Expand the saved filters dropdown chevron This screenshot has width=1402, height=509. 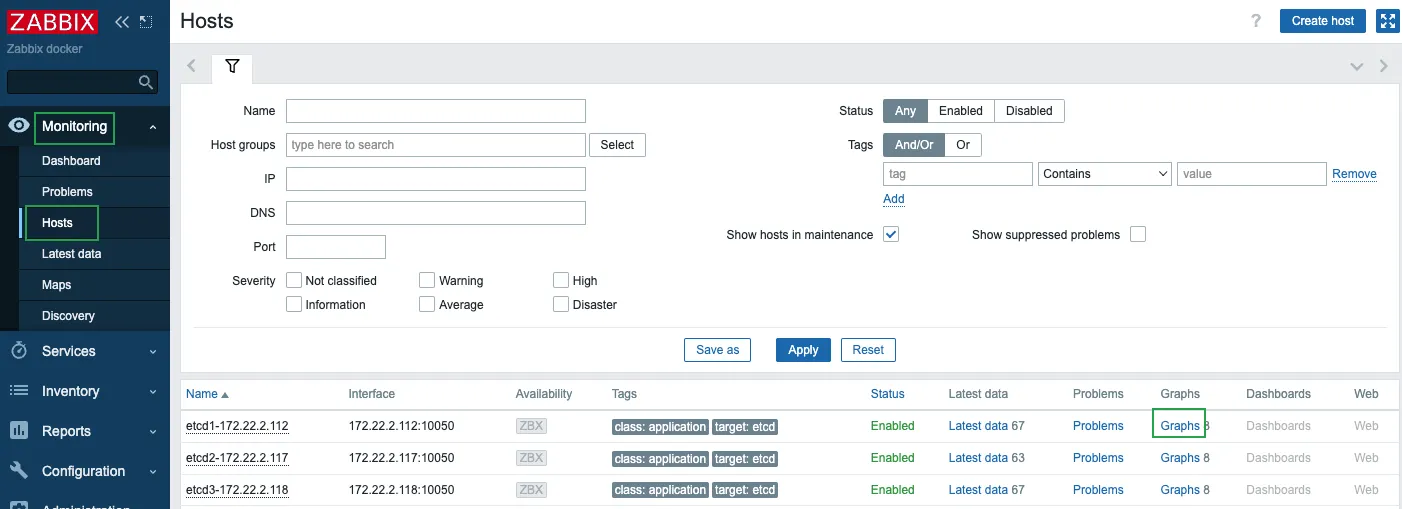tap(1357, 66)
